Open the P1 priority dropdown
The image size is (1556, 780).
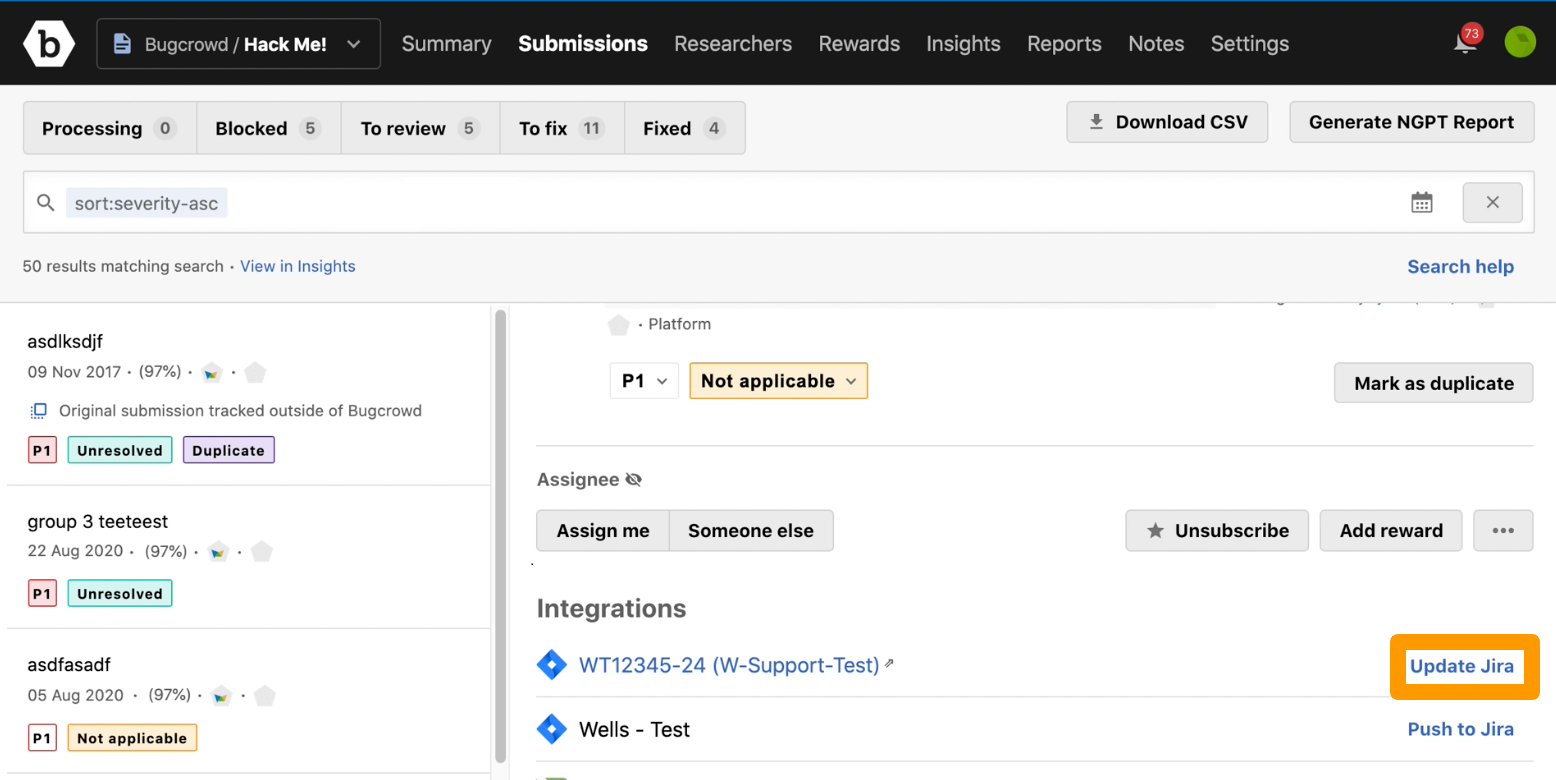click(x=644, y=381)
